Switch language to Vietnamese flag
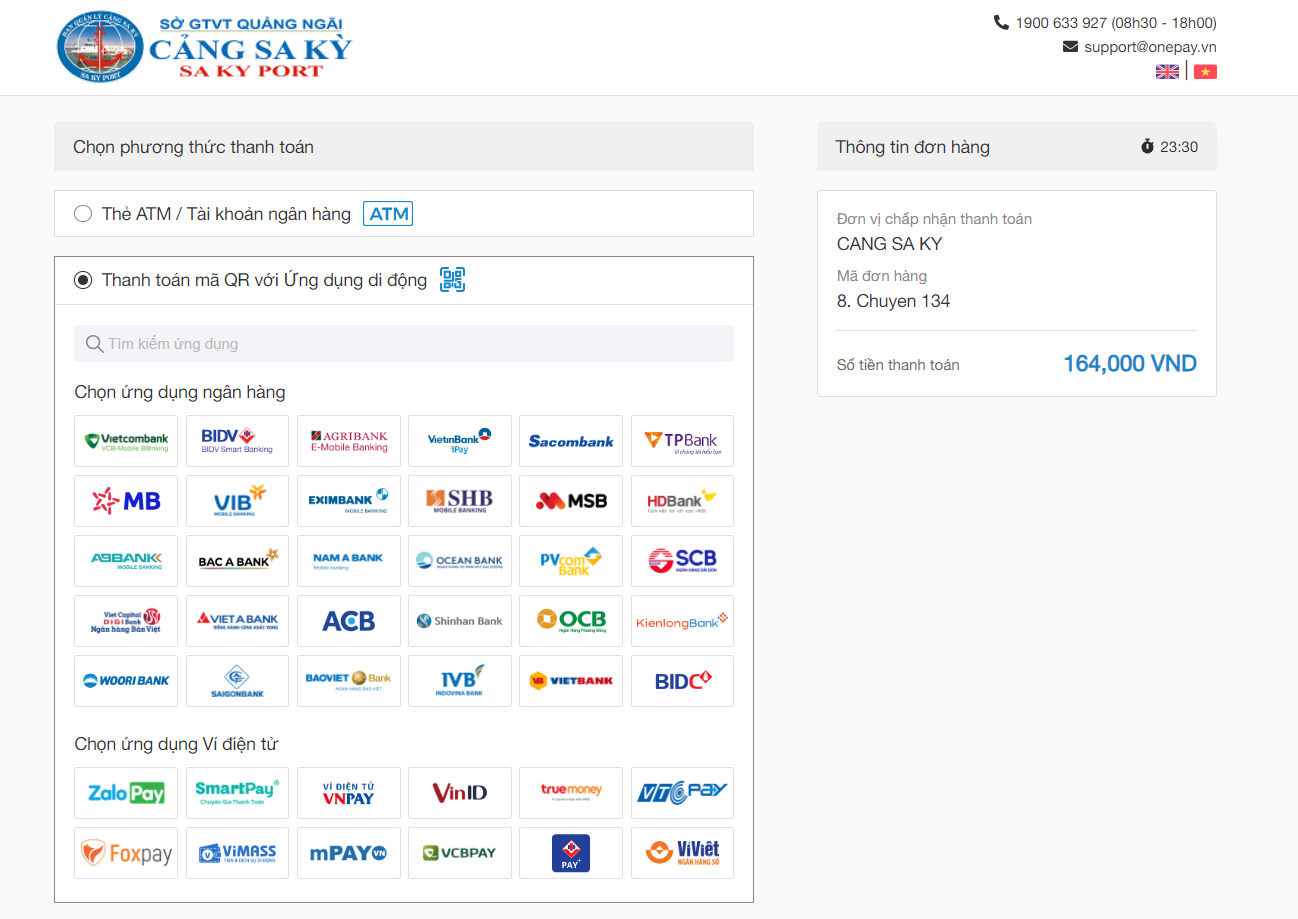The image size is (1298, 919). 1205,72
